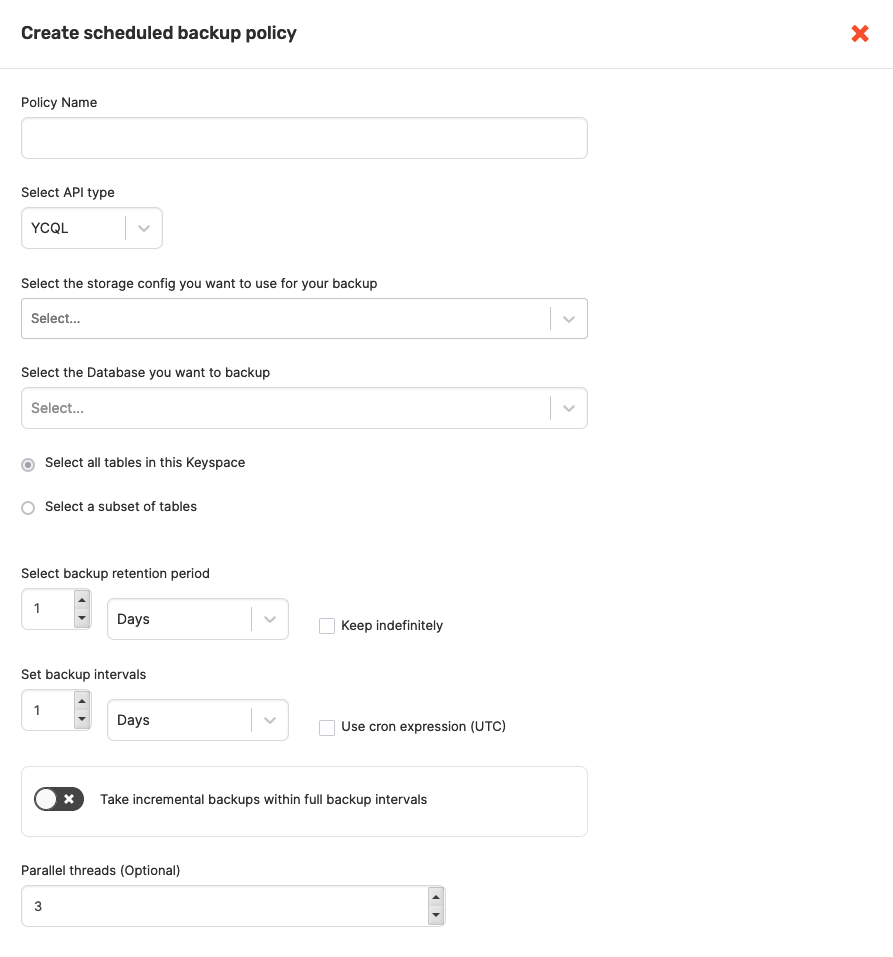The image size is (893, 957).
Task: Increment the backup retention period value
Action: [83, 600]
